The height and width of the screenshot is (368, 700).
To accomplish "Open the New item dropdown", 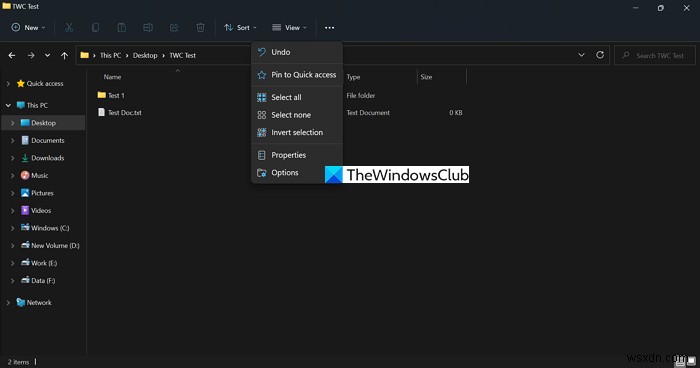I will (x=28, y=28).
